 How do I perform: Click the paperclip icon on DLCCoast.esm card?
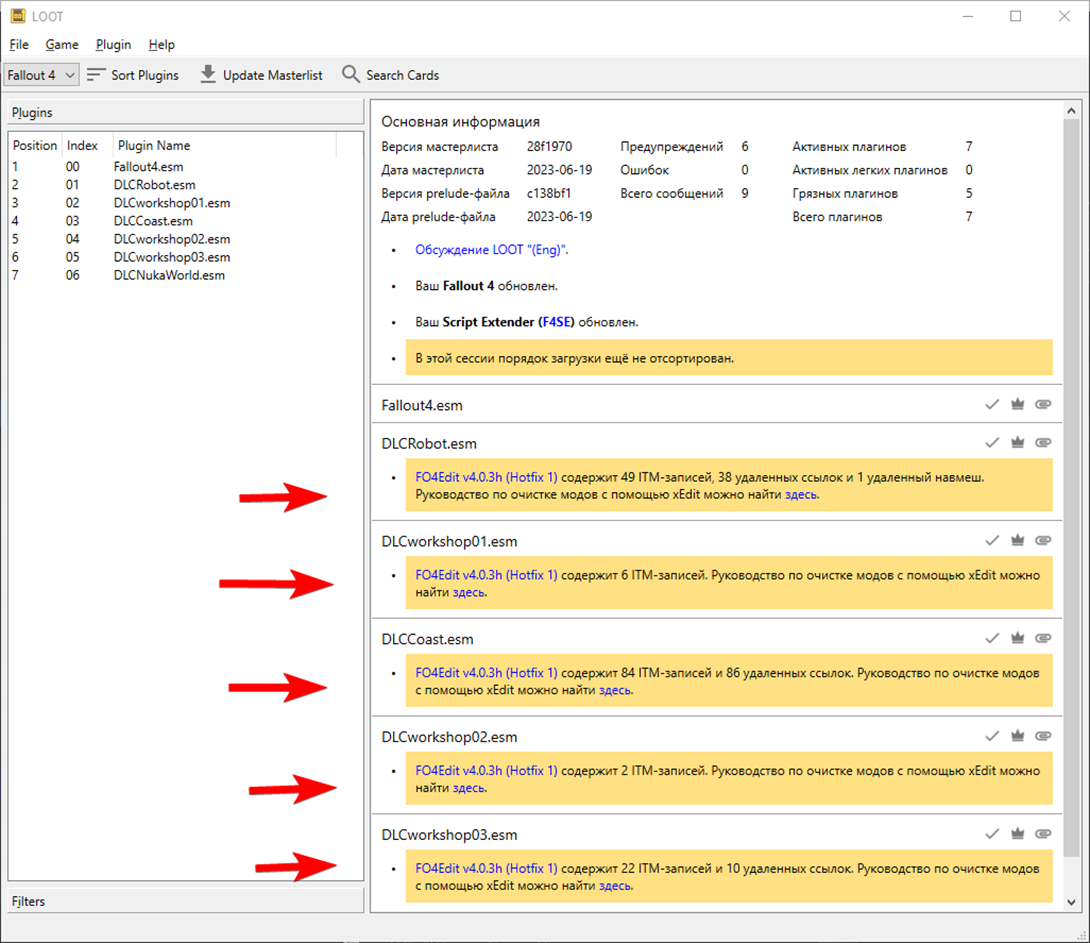coord(1043,639)
